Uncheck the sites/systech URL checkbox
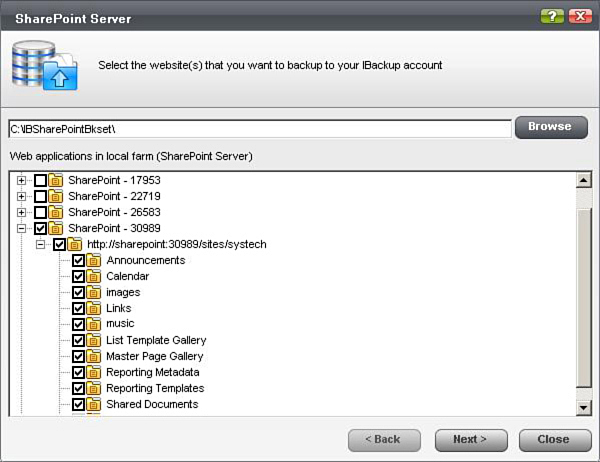Image resolution: width=600 pixels, height=462 pixels. [x=59, y=245]
